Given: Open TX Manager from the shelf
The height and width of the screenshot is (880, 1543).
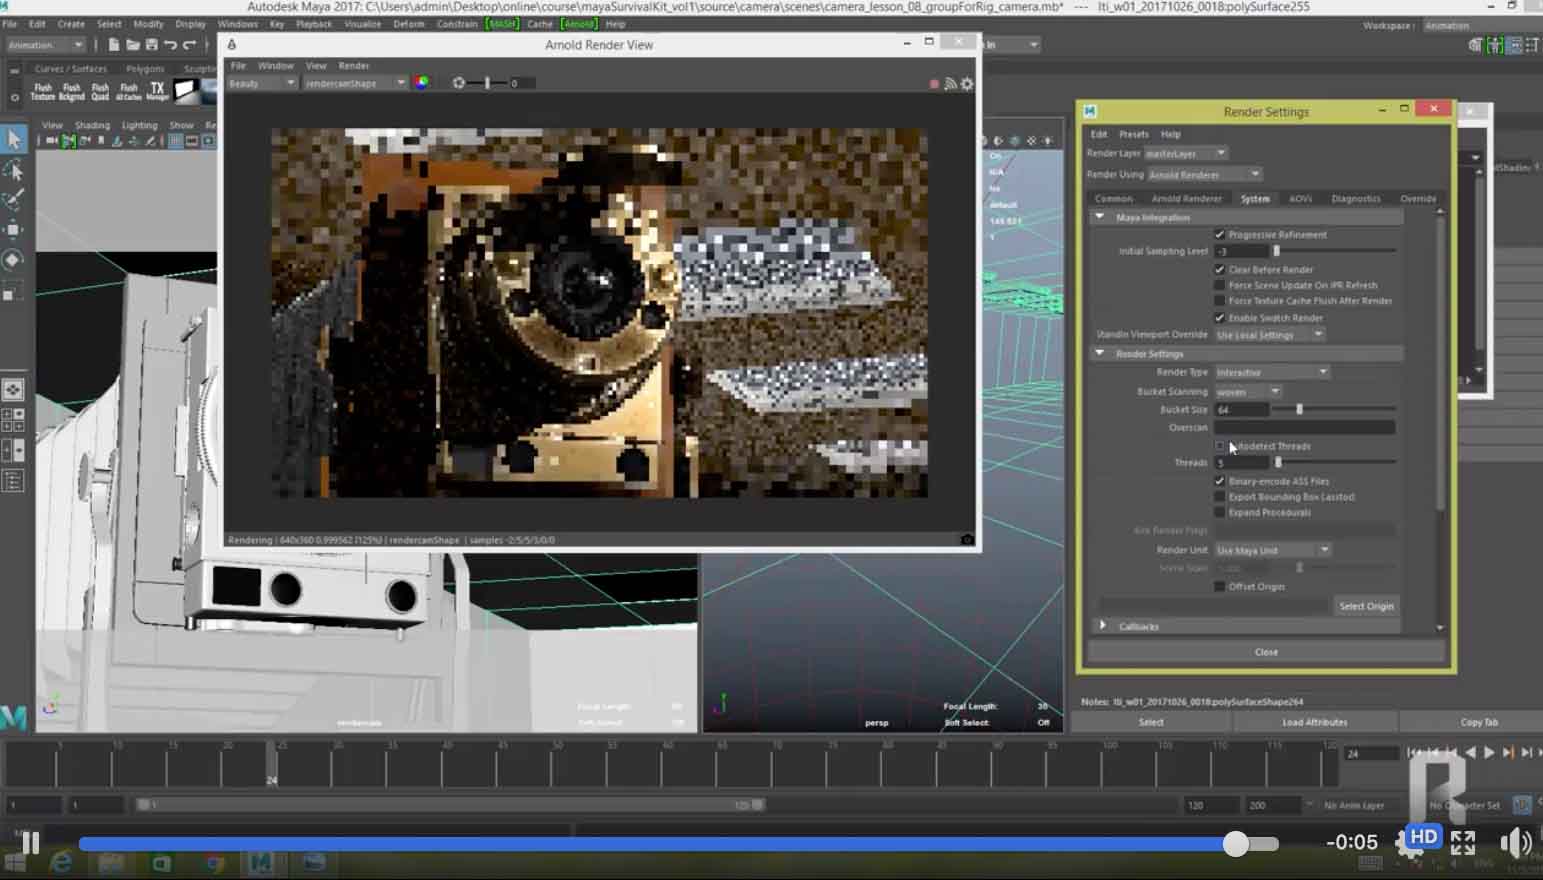Looking at the screenshot, I should point(157,91).
